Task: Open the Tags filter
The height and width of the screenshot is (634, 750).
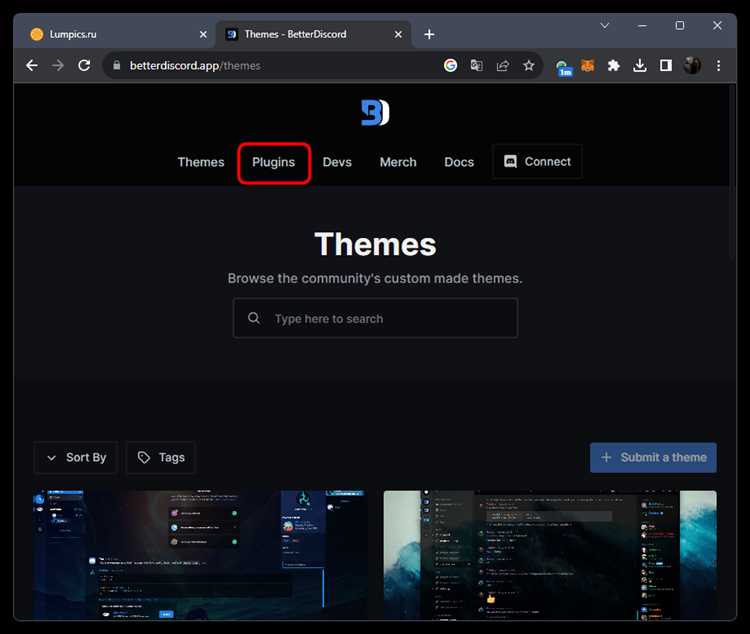Action: pos(161,457)
